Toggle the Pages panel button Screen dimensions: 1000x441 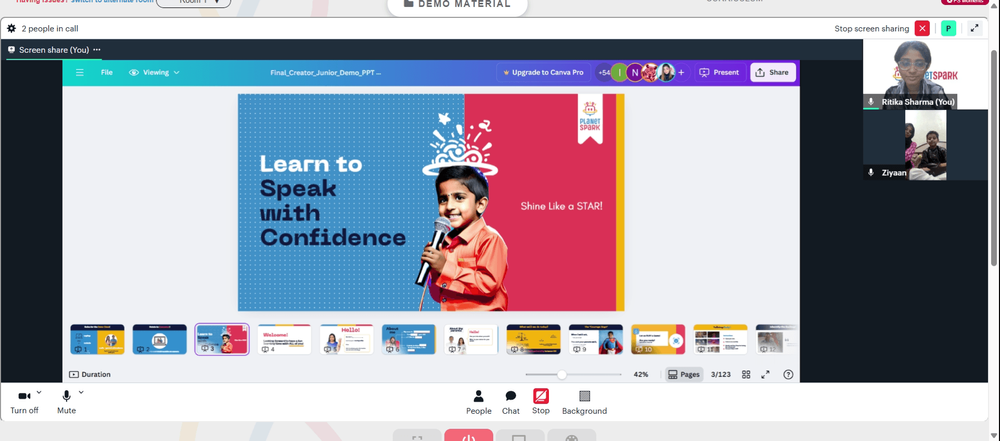click(684, 375)
